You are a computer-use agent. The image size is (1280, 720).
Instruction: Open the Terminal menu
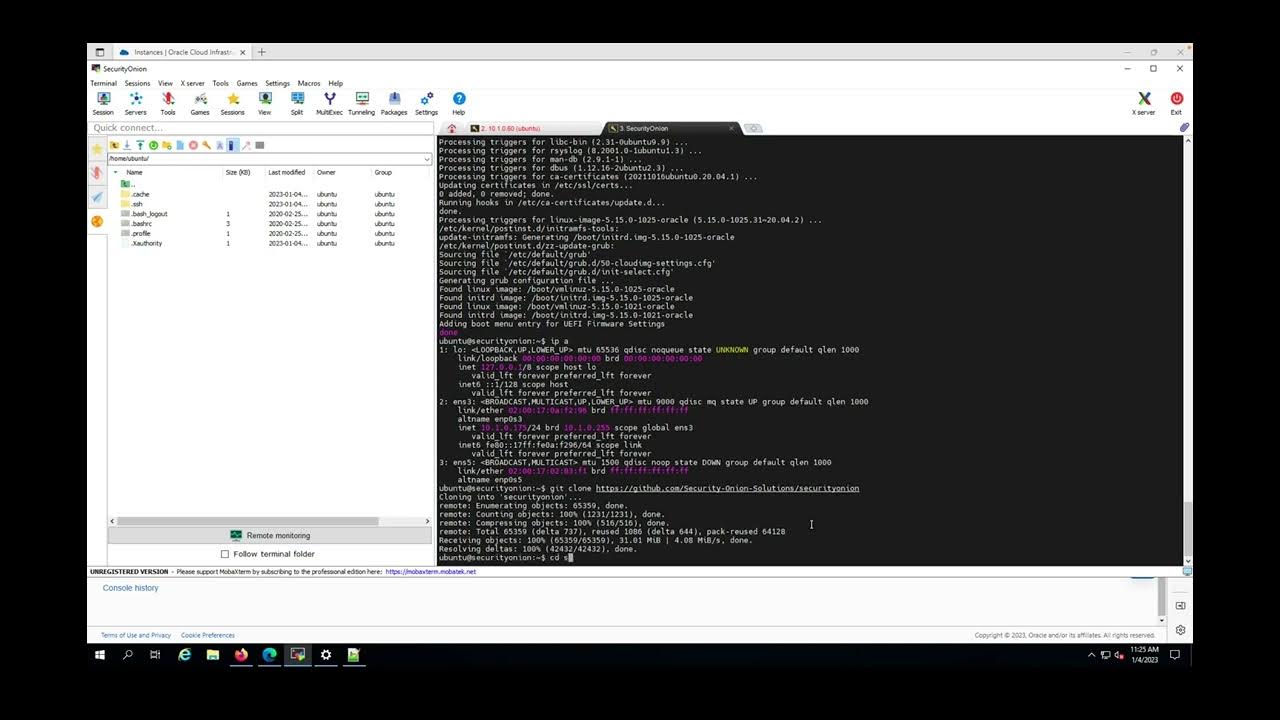tap(103, 83)
